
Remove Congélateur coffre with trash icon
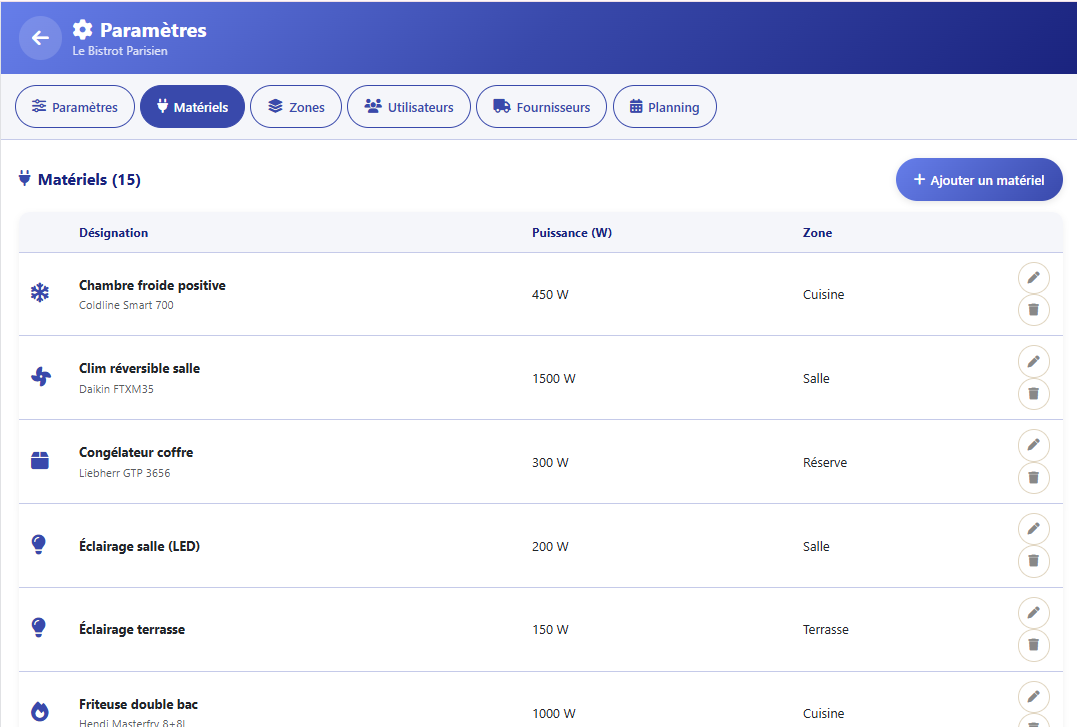click(x=1033, y=478)
